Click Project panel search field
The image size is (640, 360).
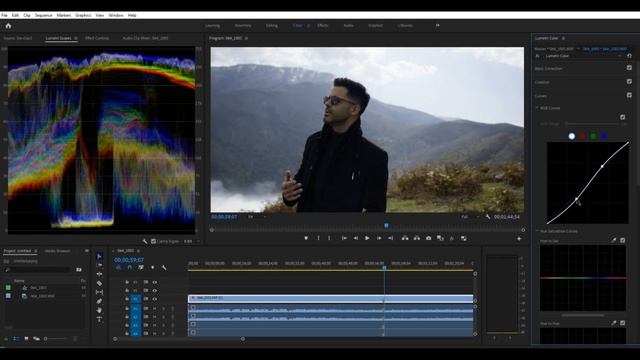click(39, 269)
